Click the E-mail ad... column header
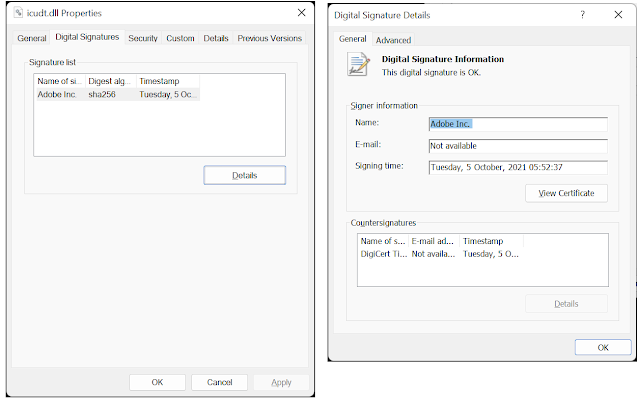638x400 pixels. click(433, 241)
